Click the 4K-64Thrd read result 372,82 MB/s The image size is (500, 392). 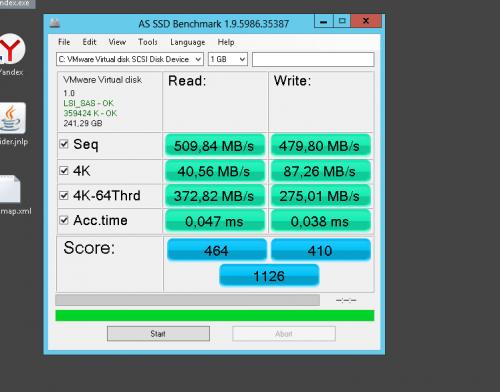pyautogui.click(x=215, y=196)
